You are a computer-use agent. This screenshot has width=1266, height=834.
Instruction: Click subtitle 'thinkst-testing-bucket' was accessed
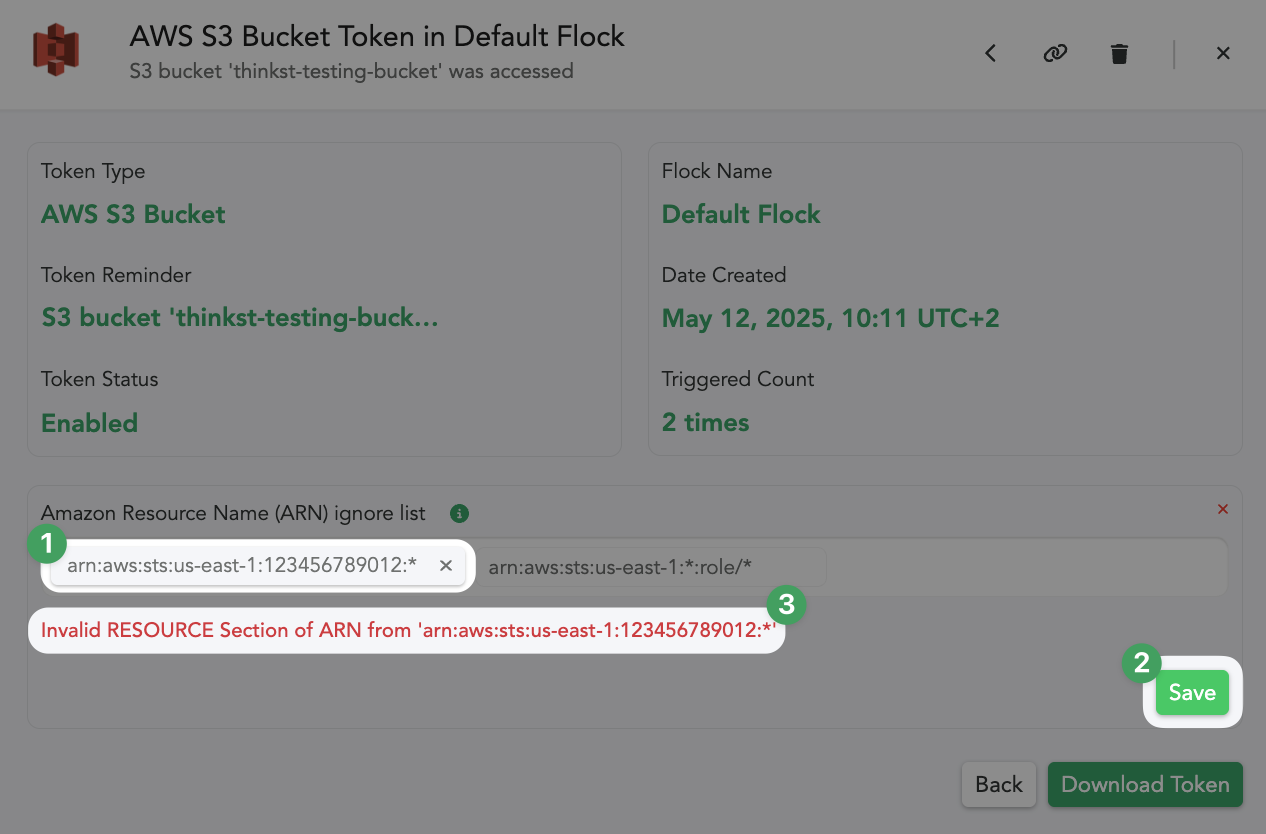pos(351,71)
